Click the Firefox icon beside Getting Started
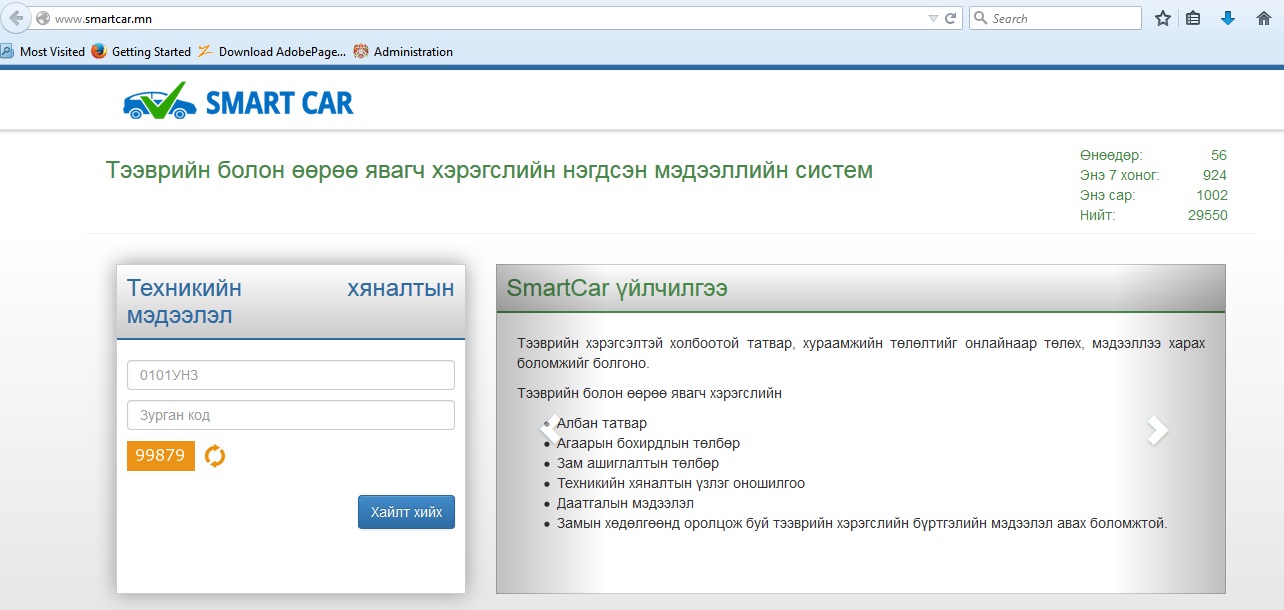This screenshot has height=610, width=1284. coord(99,52)
